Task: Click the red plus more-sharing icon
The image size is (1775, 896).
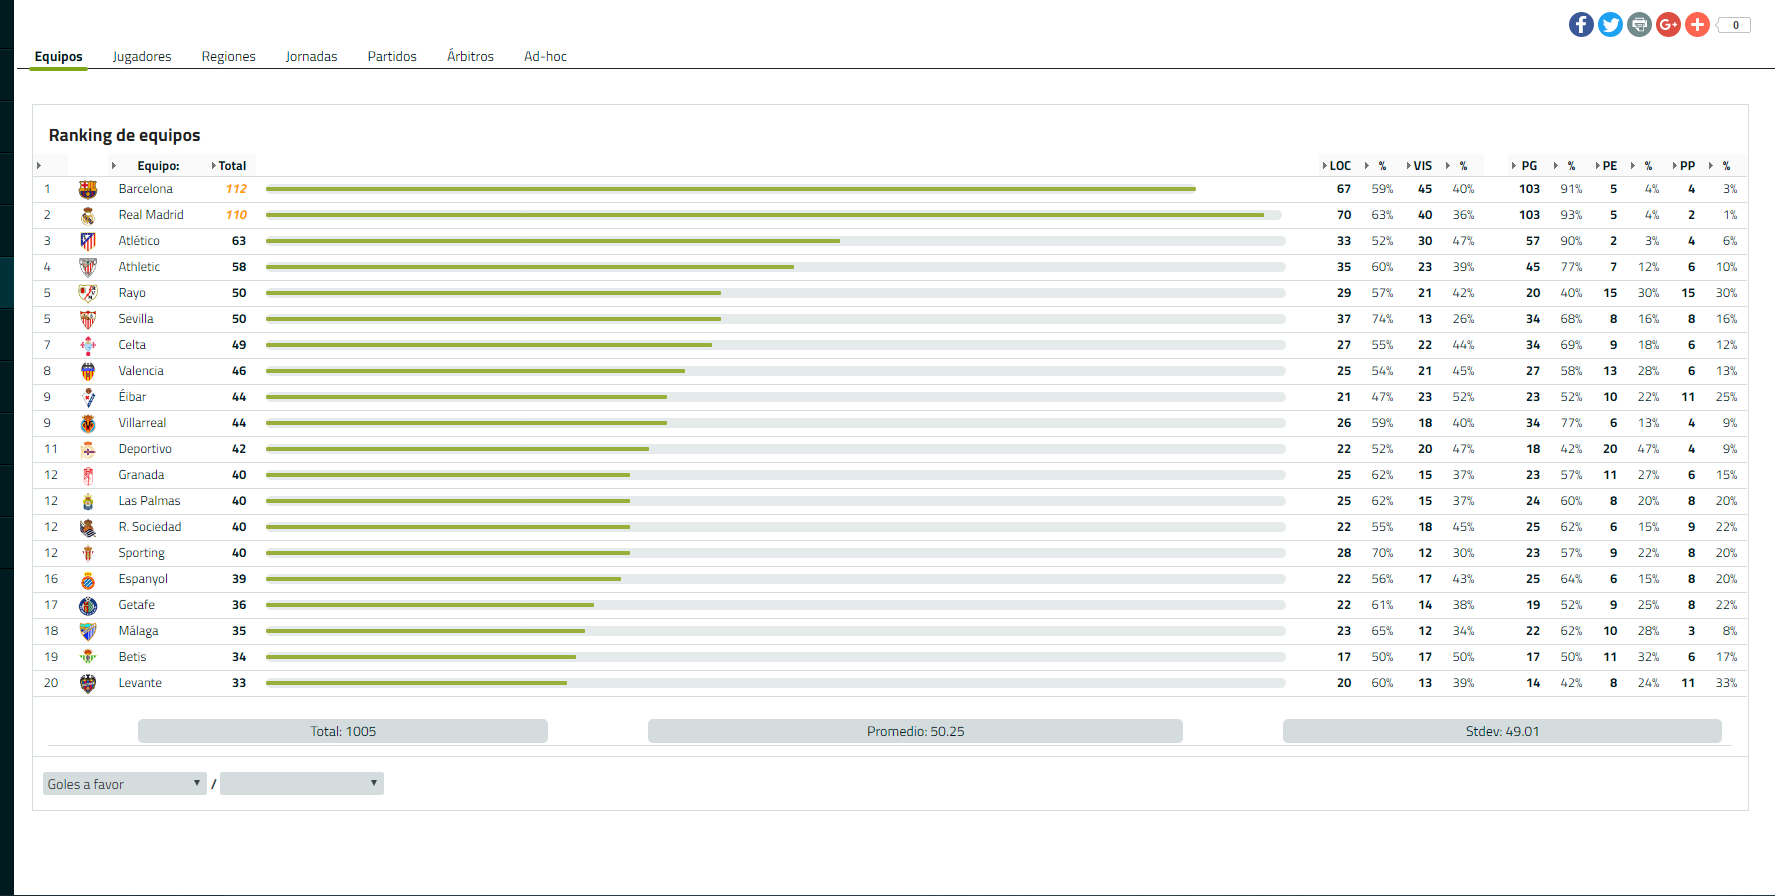Action: tap(1697, 25)
